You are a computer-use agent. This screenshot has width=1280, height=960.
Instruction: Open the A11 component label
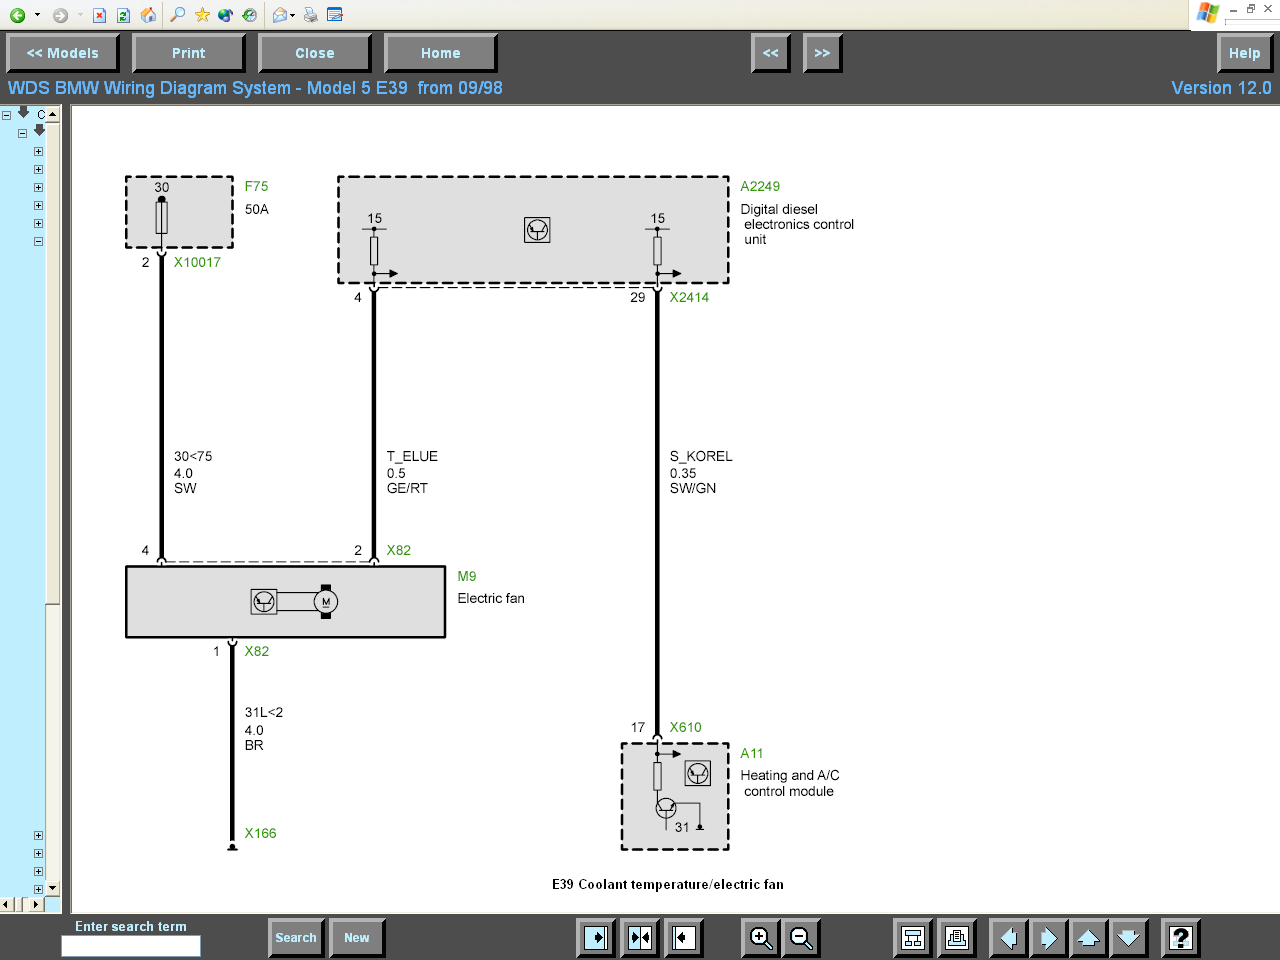752,753
